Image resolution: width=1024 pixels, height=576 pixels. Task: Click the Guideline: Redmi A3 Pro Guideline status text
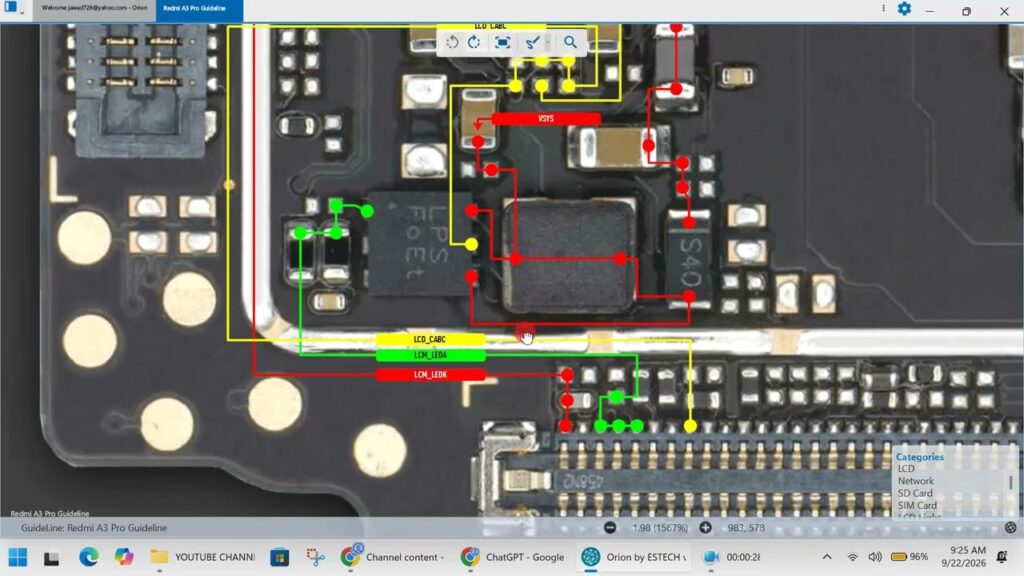[94, 528]
